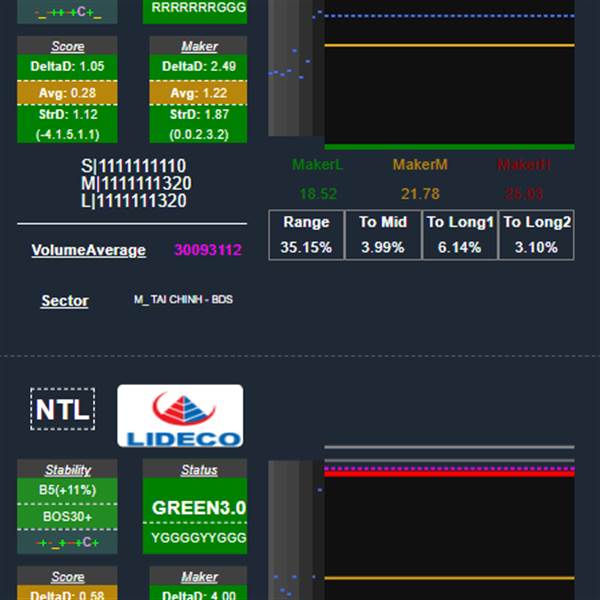Select the NTL ticker symbol box
This screenshot has height=600, width=600.
point(63,409)
